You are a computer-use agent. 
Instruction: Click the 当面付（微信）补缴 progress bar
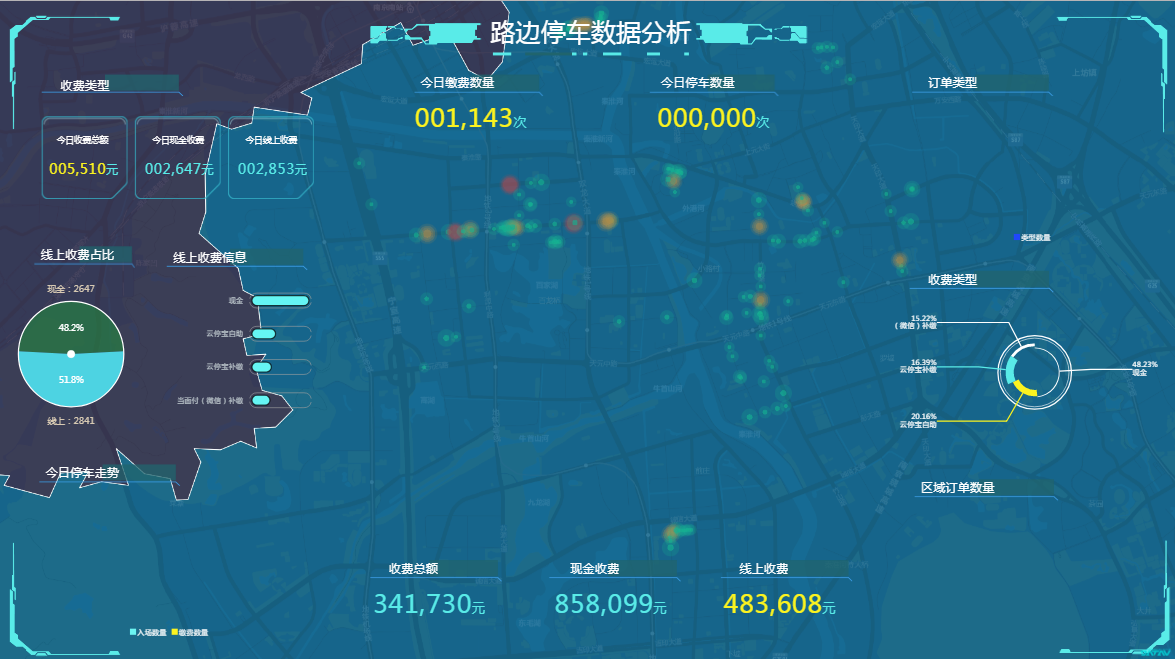pos(261,401)
